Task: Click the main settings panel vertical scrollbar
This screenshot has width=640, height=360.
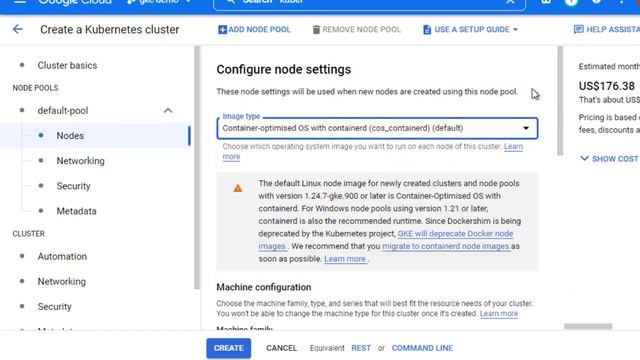Action: point(560,101)
